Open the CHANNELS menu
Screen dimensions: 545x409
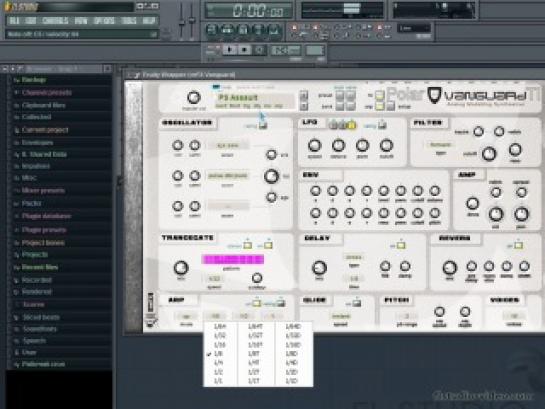[55, 21]
